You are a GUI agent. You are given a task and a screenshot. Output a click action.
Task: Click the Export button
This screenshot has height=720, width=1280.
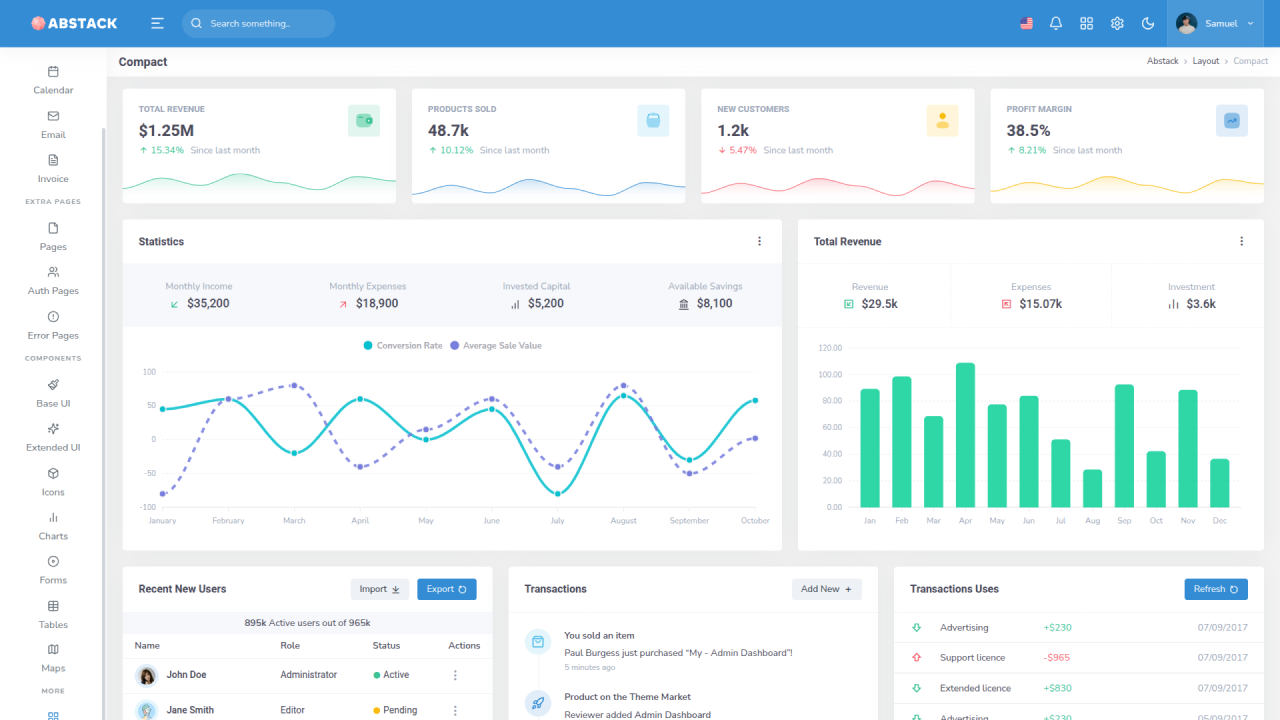[447, 589]
